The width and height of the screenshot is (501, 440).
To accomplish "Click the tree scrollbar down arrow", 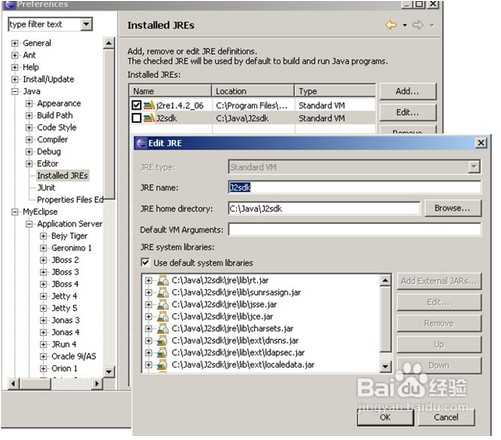I will click(x=108, y=372).
